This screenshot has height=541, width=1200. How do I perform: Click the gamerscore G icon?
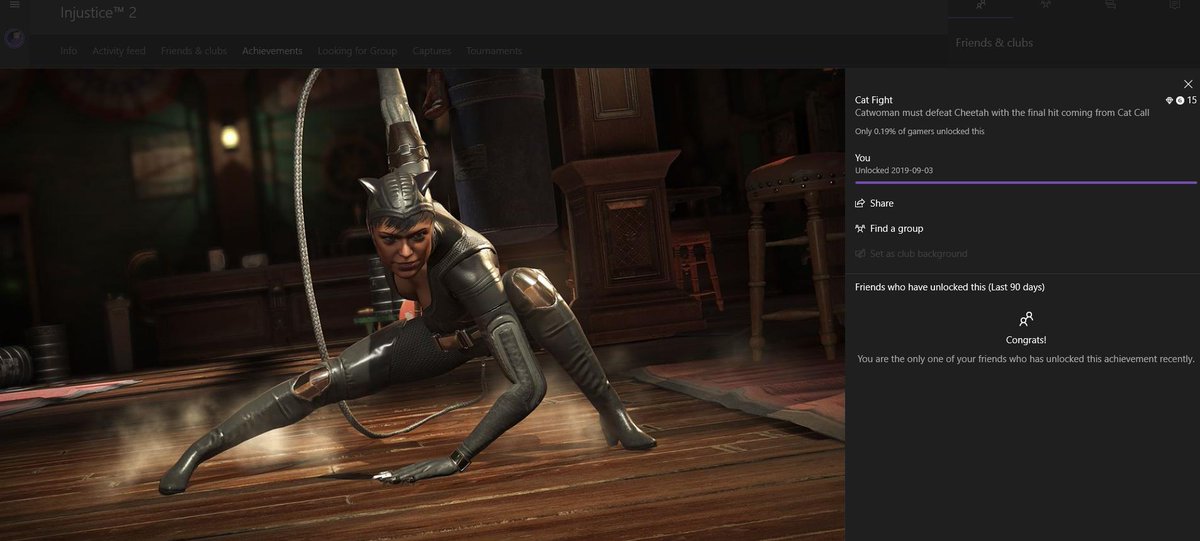coord(1180,100)
